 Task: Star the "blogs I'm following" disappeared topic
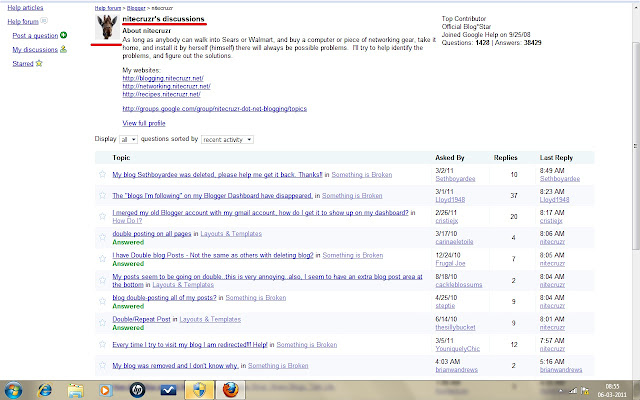click(102, 195)
